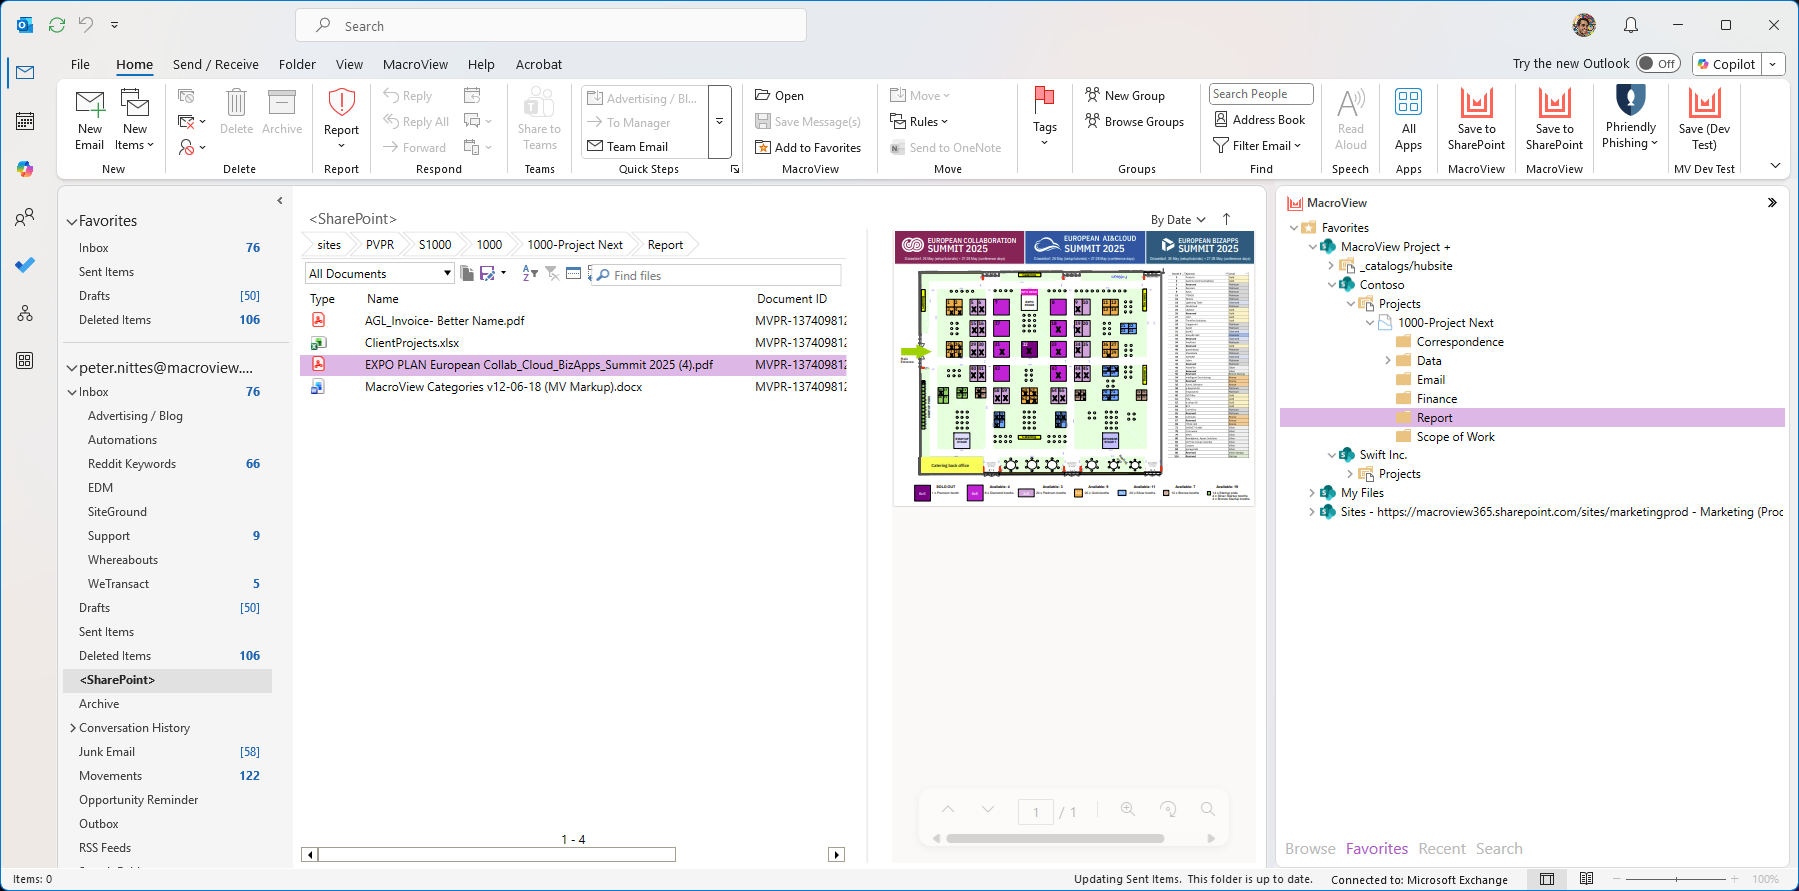
Task: Open More Apps in the sidebar
Action: pos(25,360)
